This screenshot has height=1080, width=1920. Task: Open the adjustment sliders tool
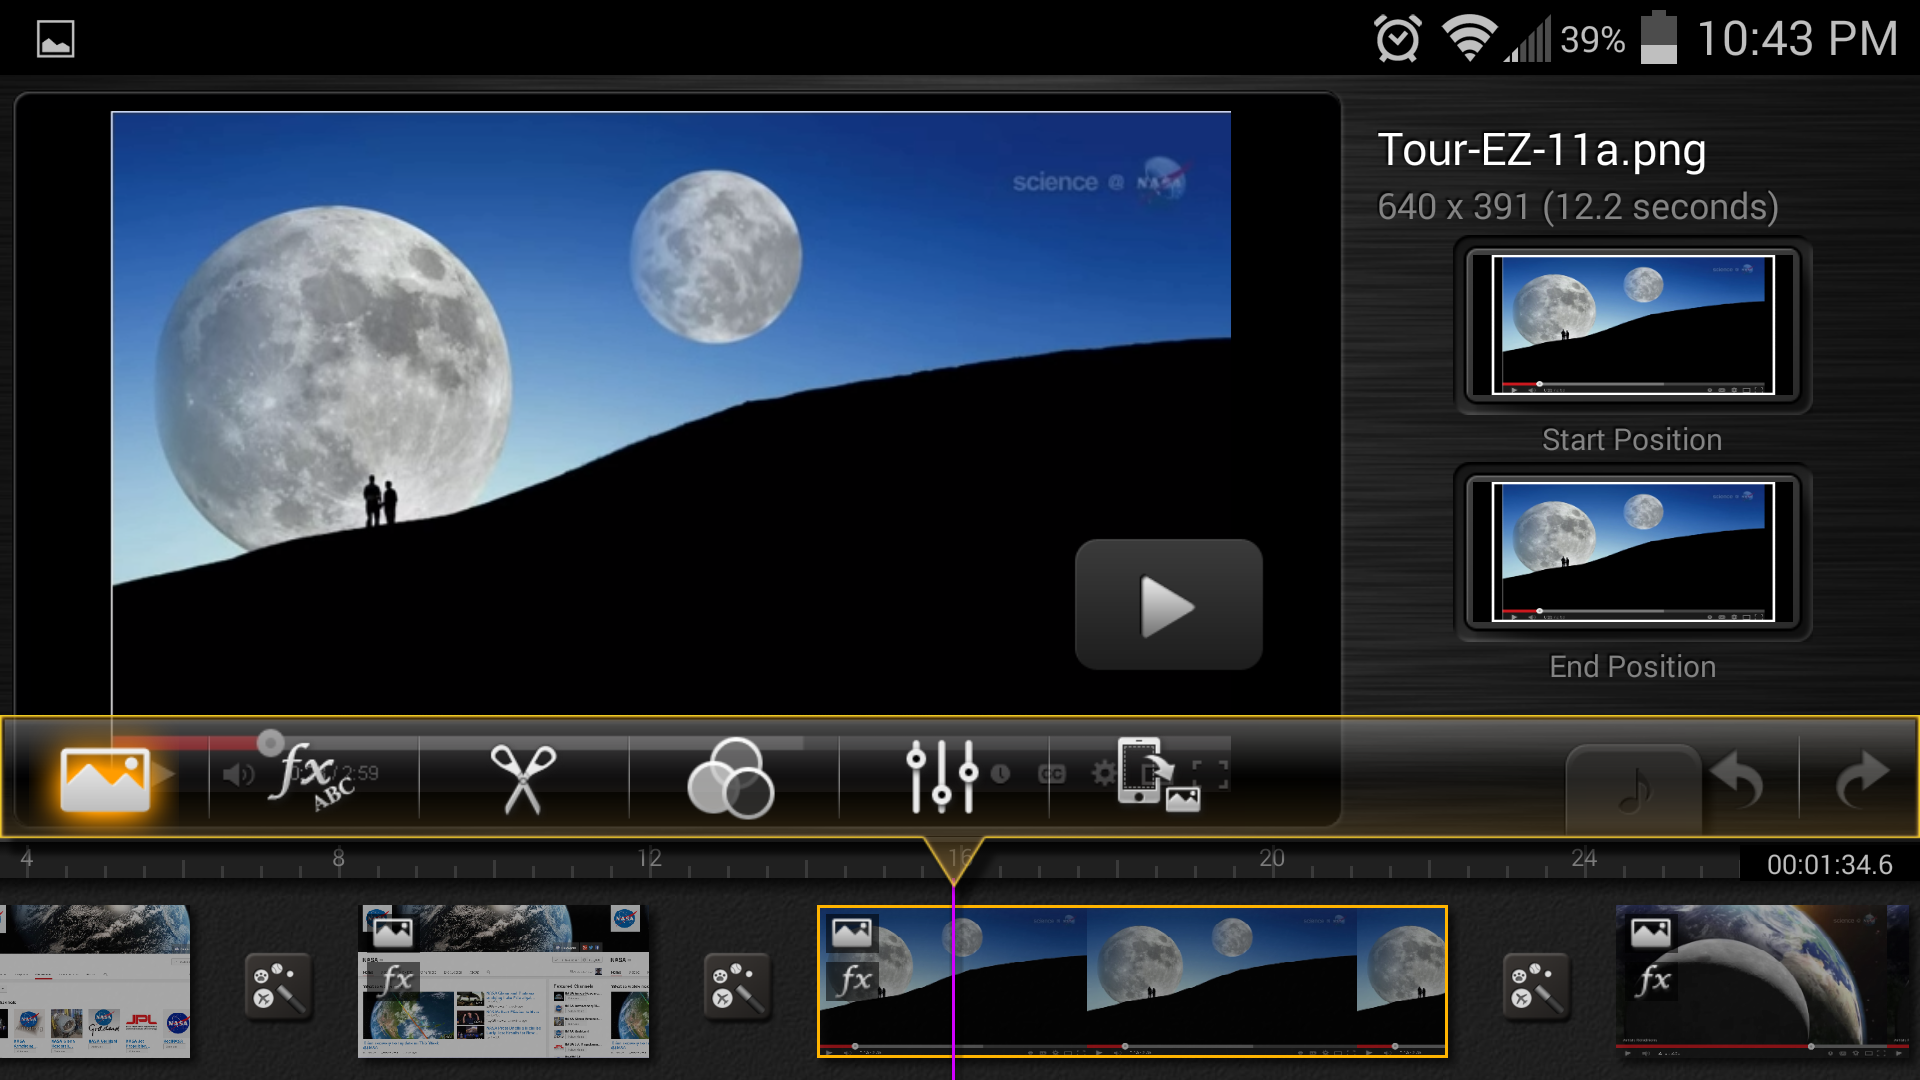tap(941, 776)
